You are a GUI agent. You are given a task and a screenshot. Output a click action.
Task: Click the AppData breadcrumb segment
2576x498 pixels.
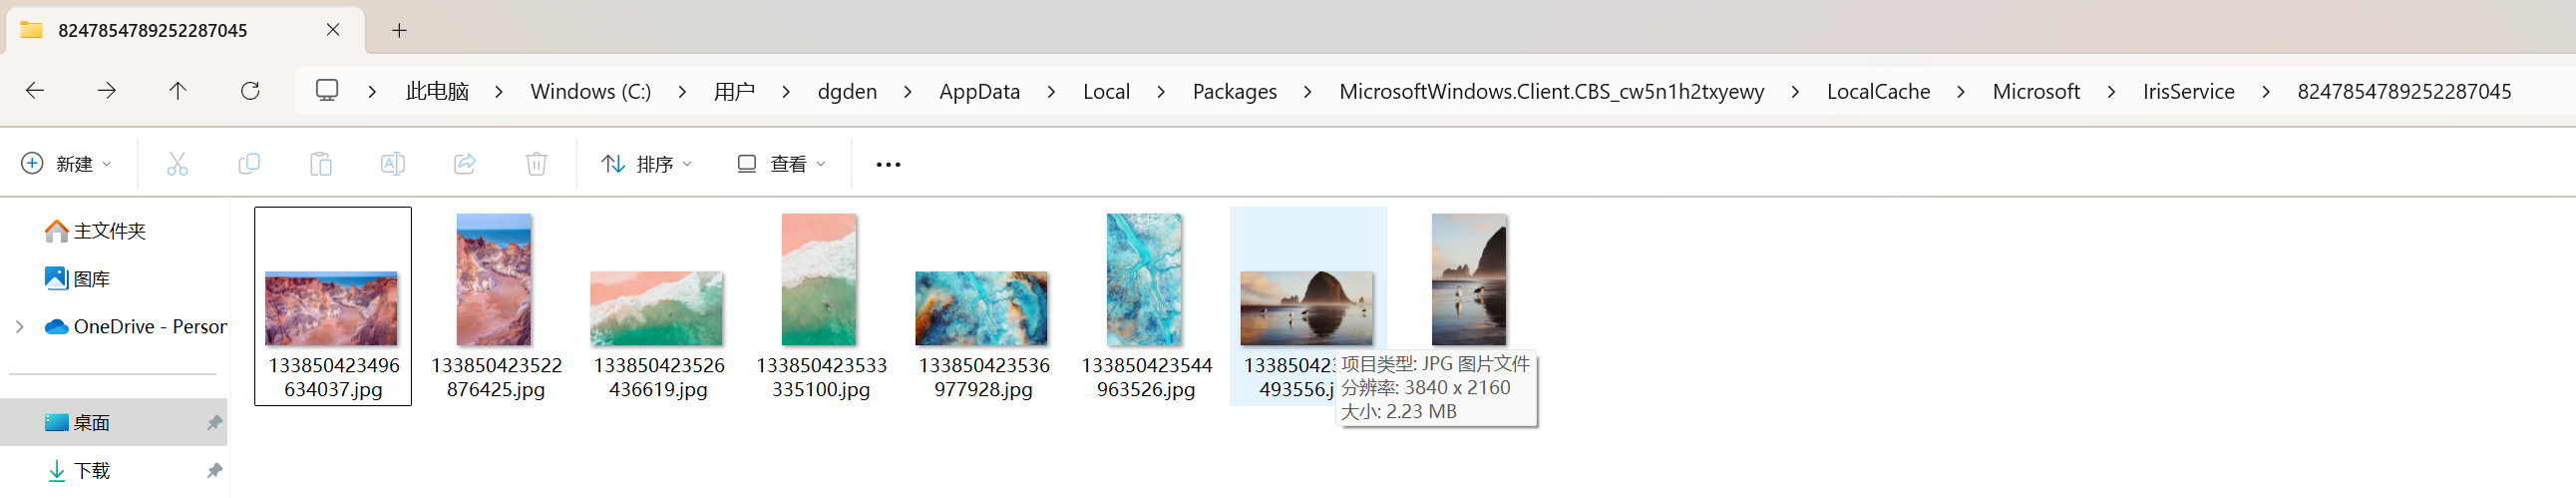(979, 92)
